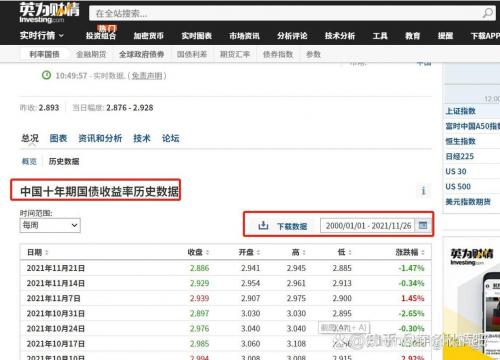Image resolution: width=500 pixels, height=360 pixels.
Task: Open the 加密货币 menu
Action: 149,36
